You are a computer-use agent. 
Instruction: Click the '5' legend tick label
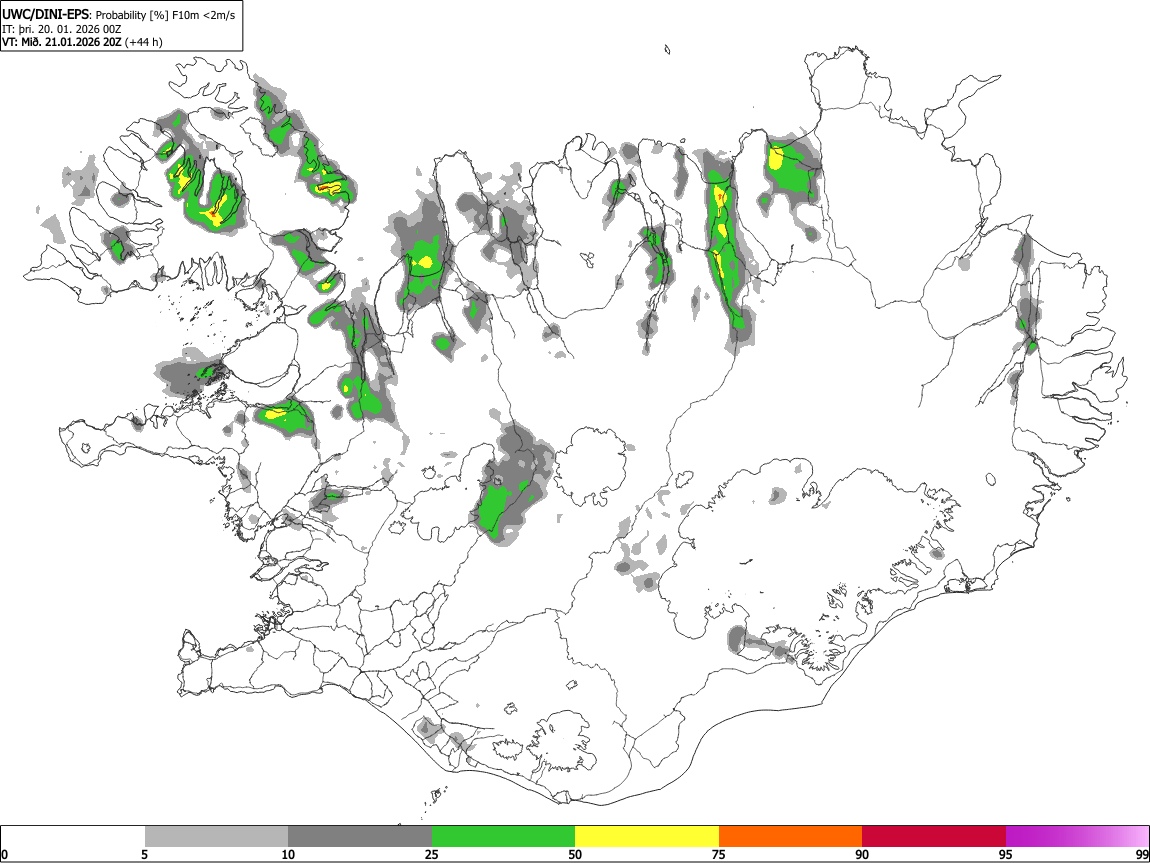[144, 855]
